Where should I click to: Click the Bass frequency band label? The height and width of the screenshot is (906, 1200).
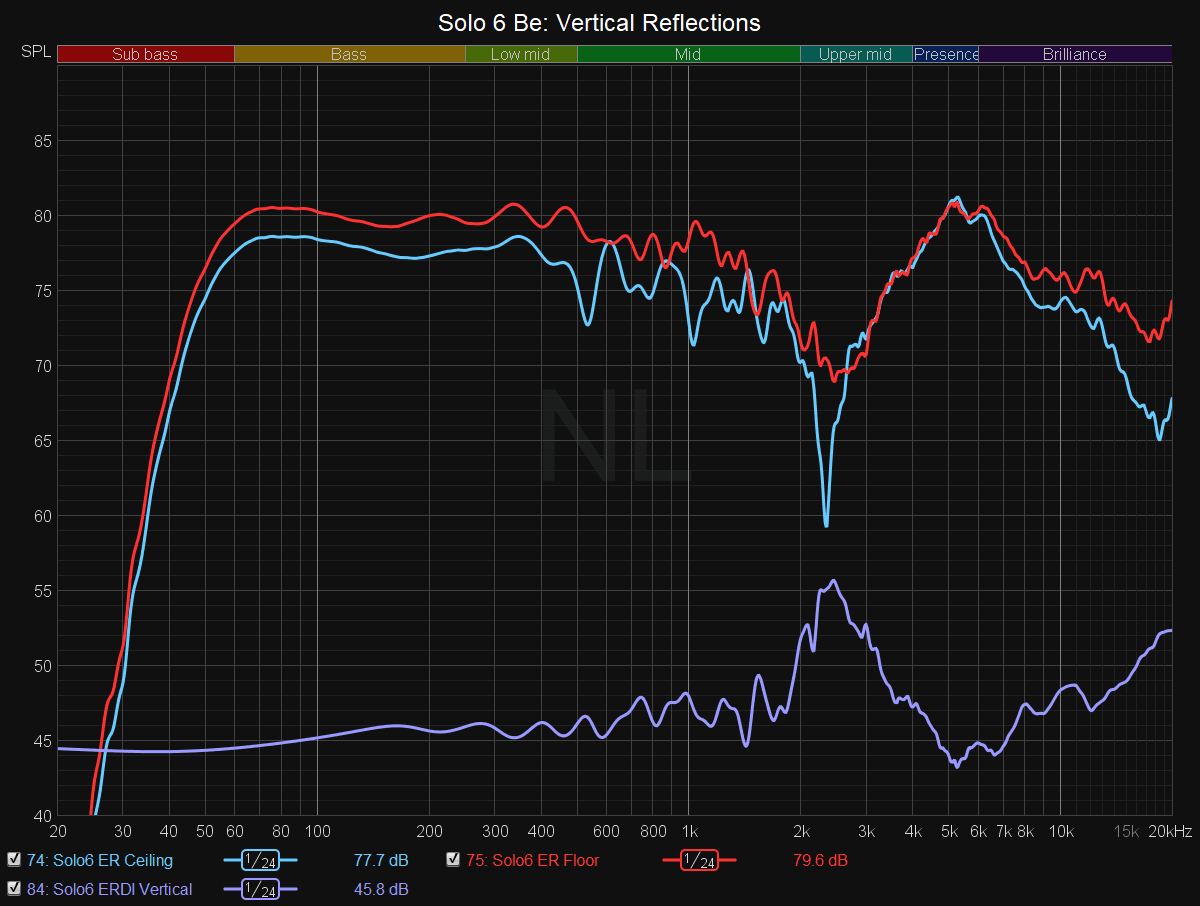349,54
